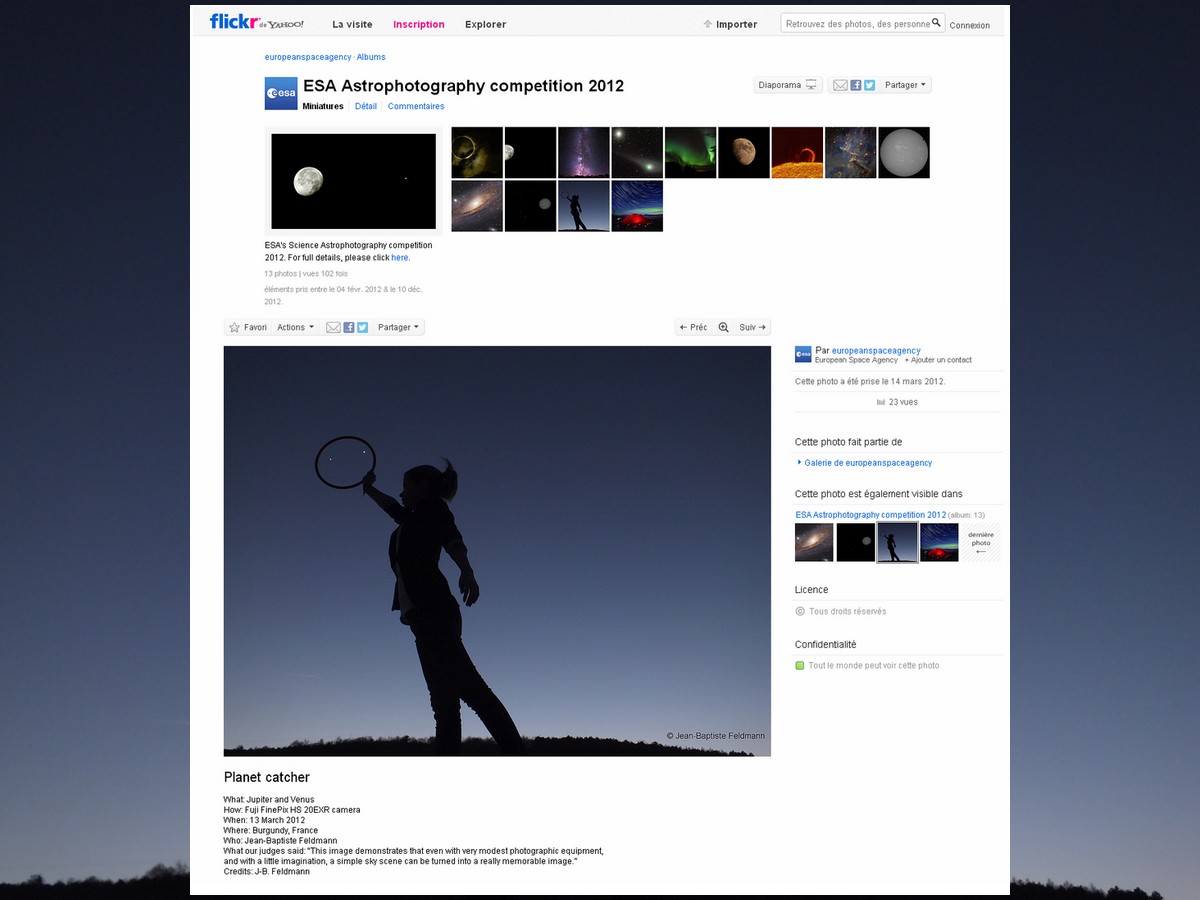Viewport: 1200px width, 900px height.
Task: Open europeanspaceagency author link
Action: click(876, 351)
